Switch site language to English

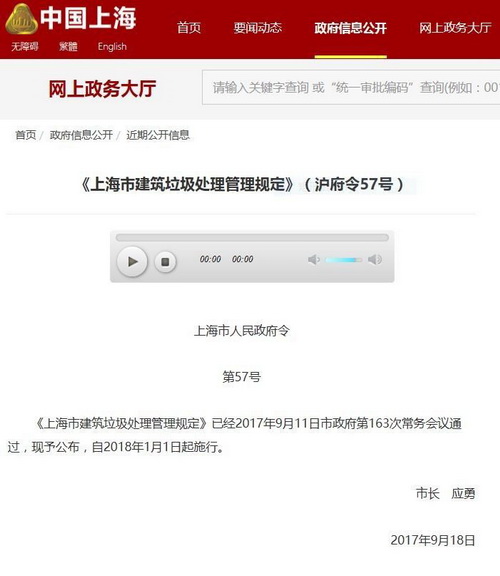112,47
